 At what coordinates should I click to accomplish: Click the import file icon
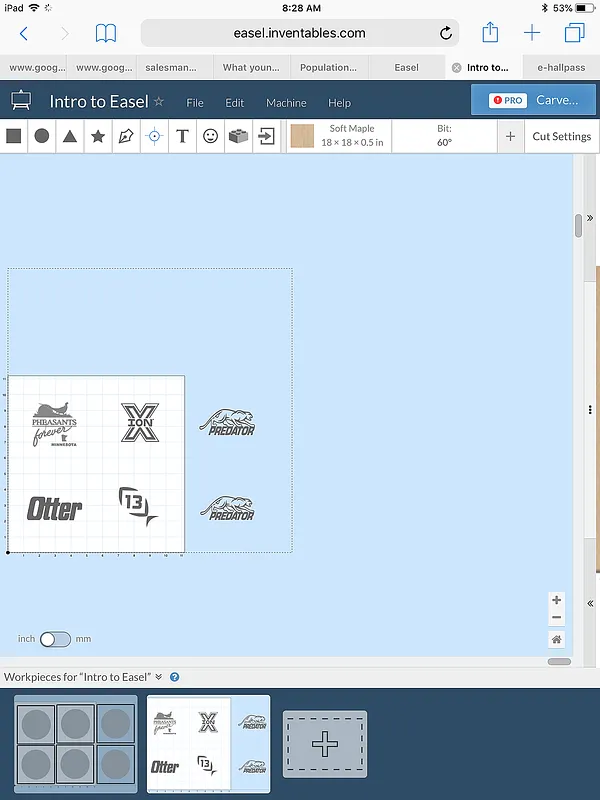(x=266, y=137)
